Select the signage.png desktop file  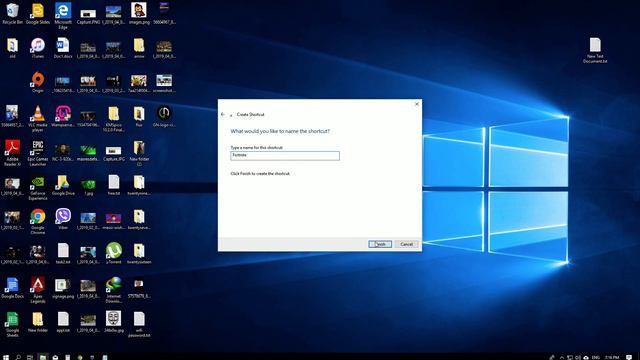click(63, 288)
